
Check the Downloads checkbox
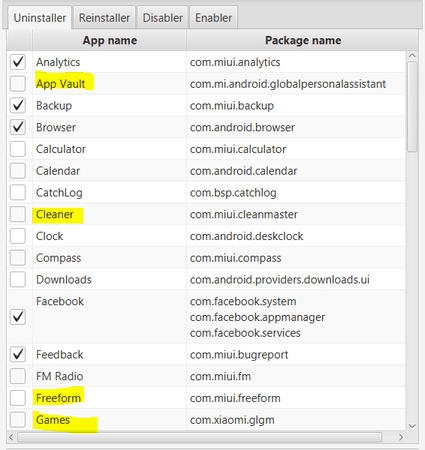coord(18,279)
